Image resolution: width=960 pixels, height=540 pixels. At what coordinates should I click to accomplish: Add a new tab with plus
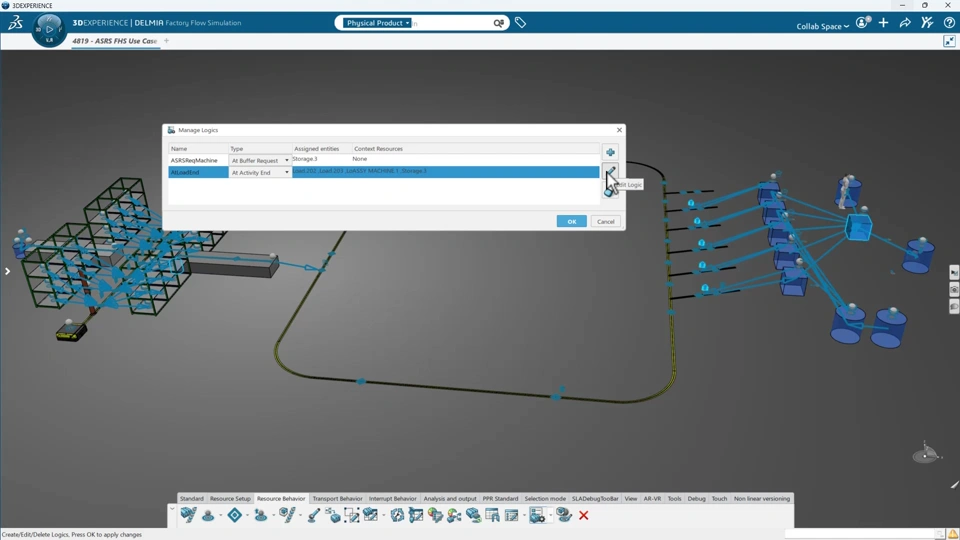(167, 41)
